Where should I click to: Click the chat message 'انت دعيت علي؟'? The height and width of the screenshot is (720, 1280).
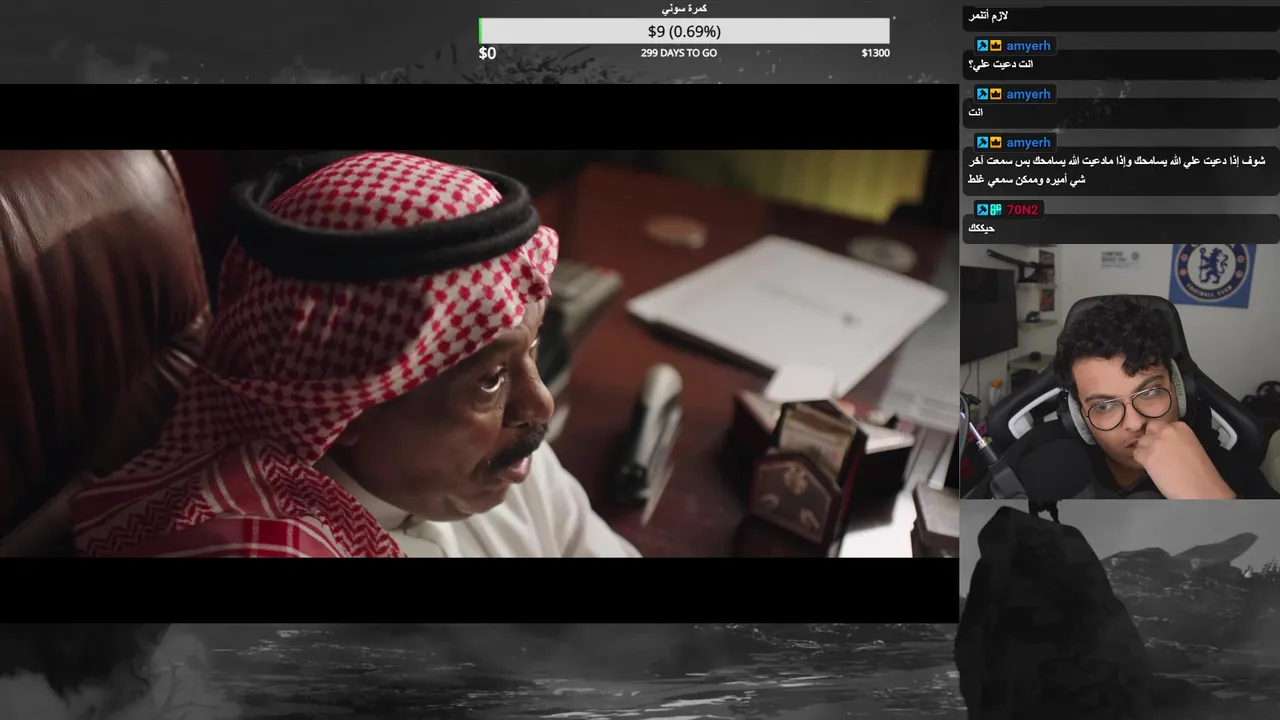(1000, 64)
